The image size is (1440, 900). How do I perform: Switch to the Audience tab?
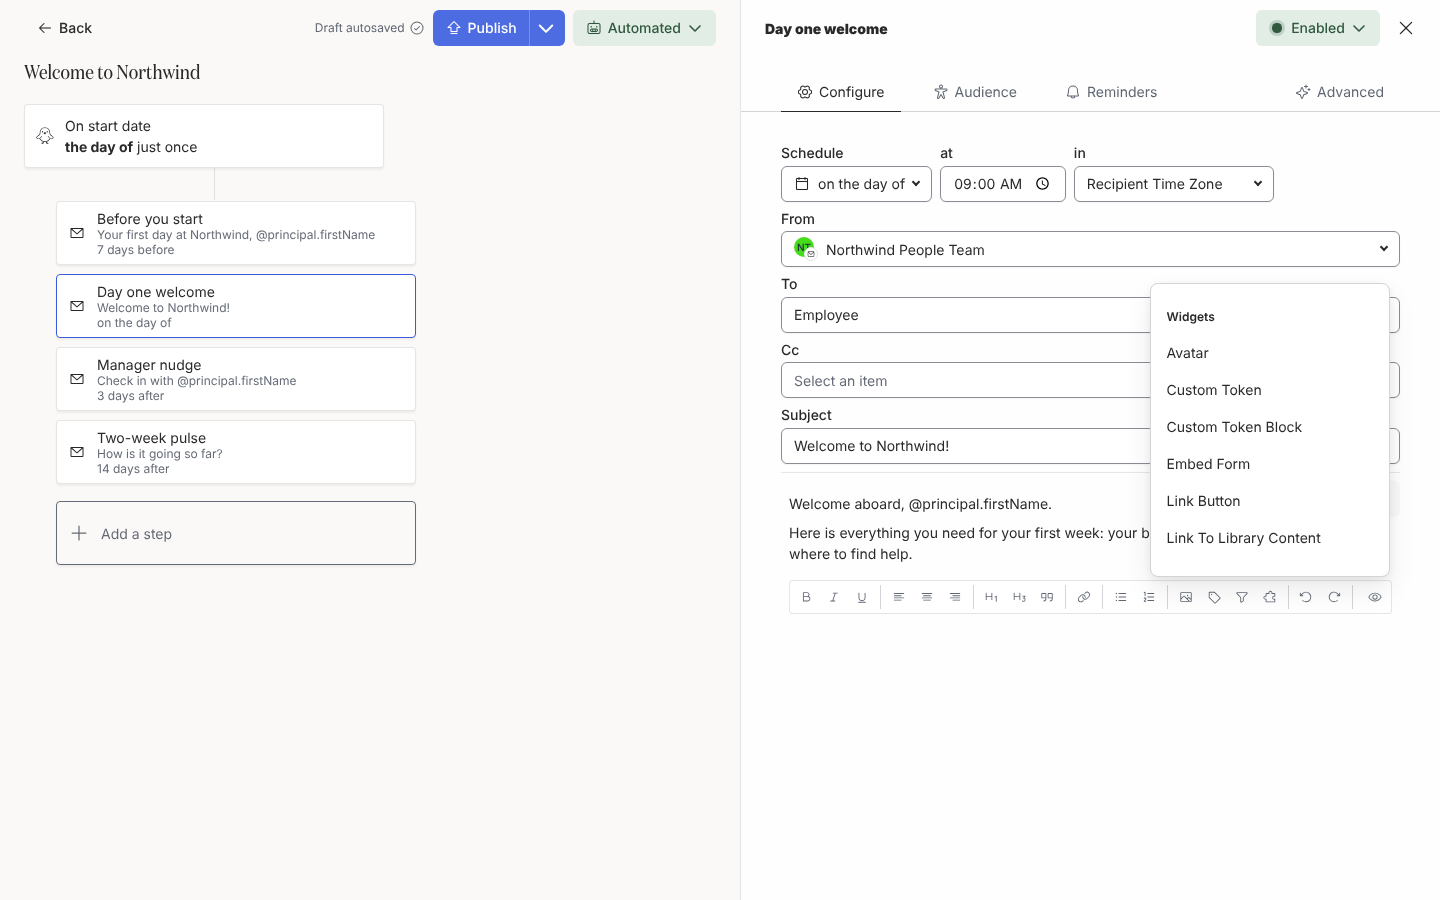click(975, 92)
